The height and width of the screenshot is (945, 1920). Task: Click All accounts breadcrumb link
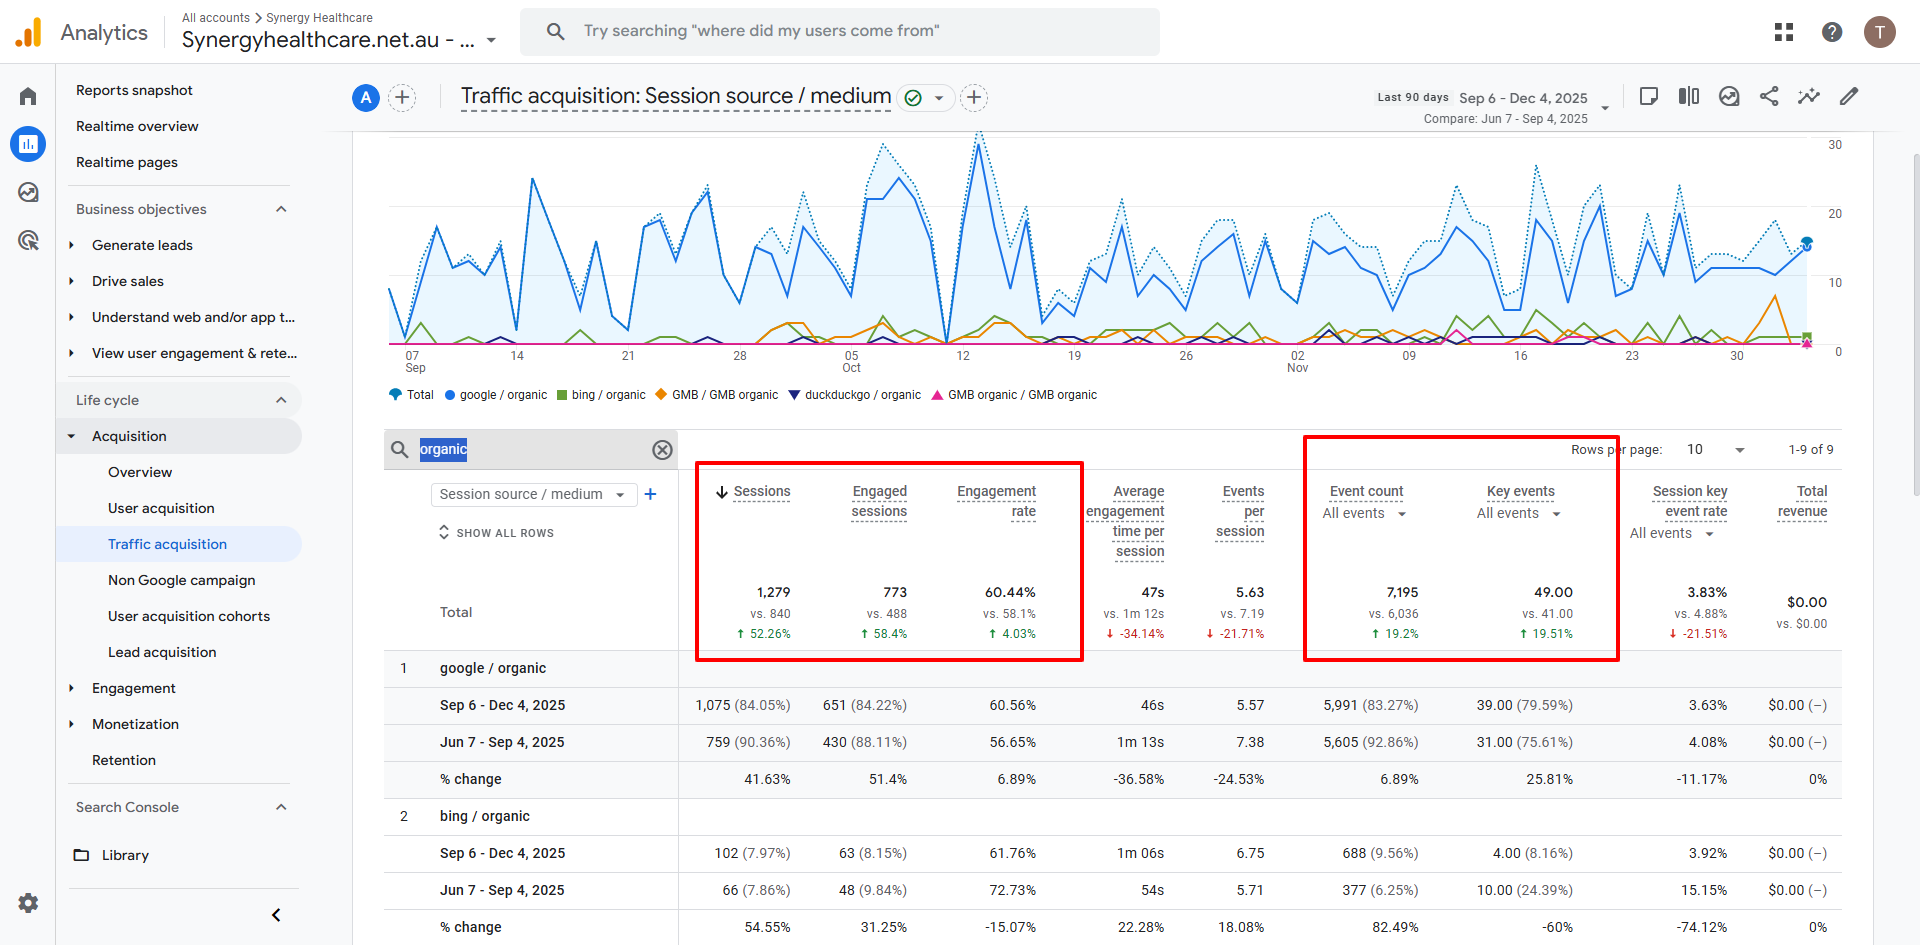coord(216,18)
